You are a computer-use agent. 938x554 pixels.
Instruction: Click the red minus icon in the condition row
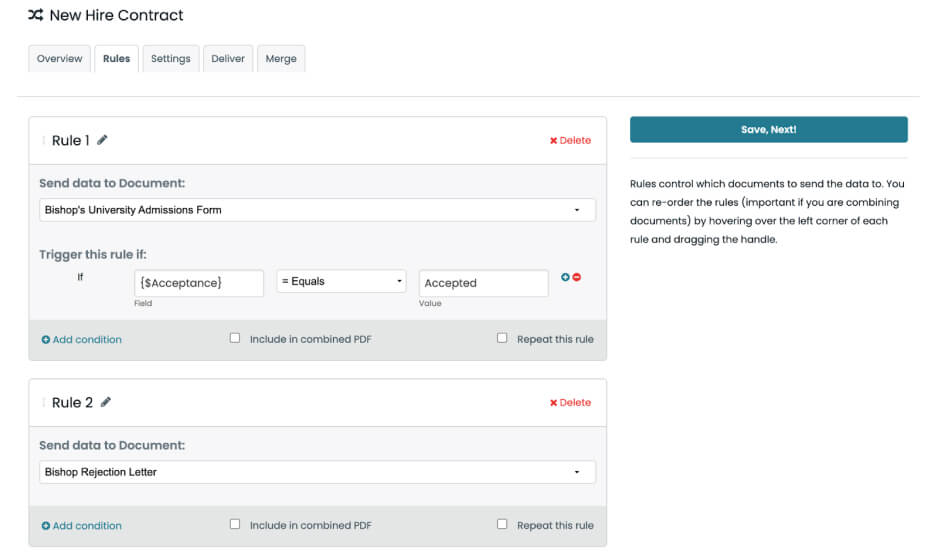577,277
